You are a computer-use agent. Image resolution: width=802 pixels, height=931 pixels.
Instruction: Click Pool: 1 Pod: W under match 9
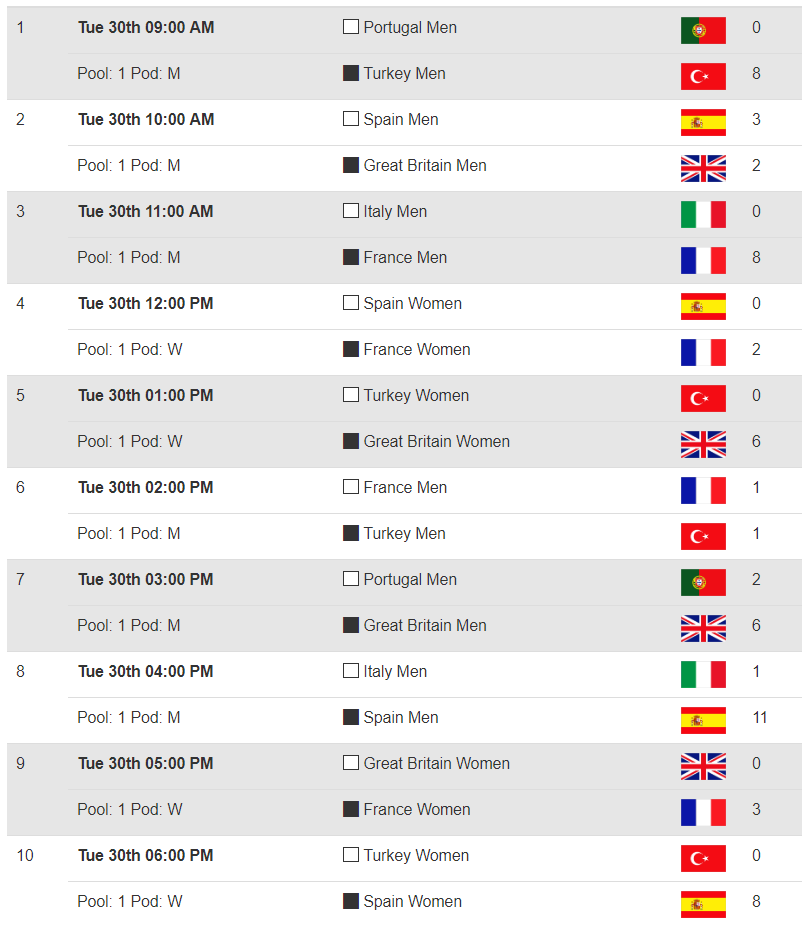coord(130,809)
